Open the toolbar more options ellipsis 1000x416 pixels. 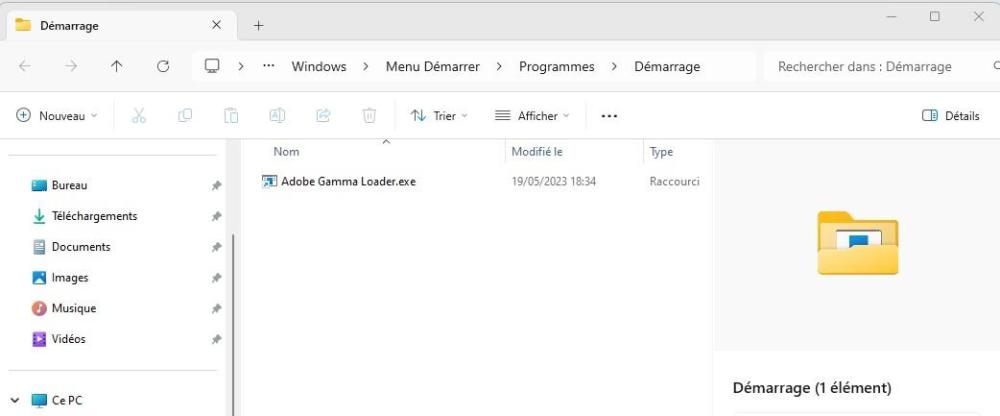(x=609, y=116)
